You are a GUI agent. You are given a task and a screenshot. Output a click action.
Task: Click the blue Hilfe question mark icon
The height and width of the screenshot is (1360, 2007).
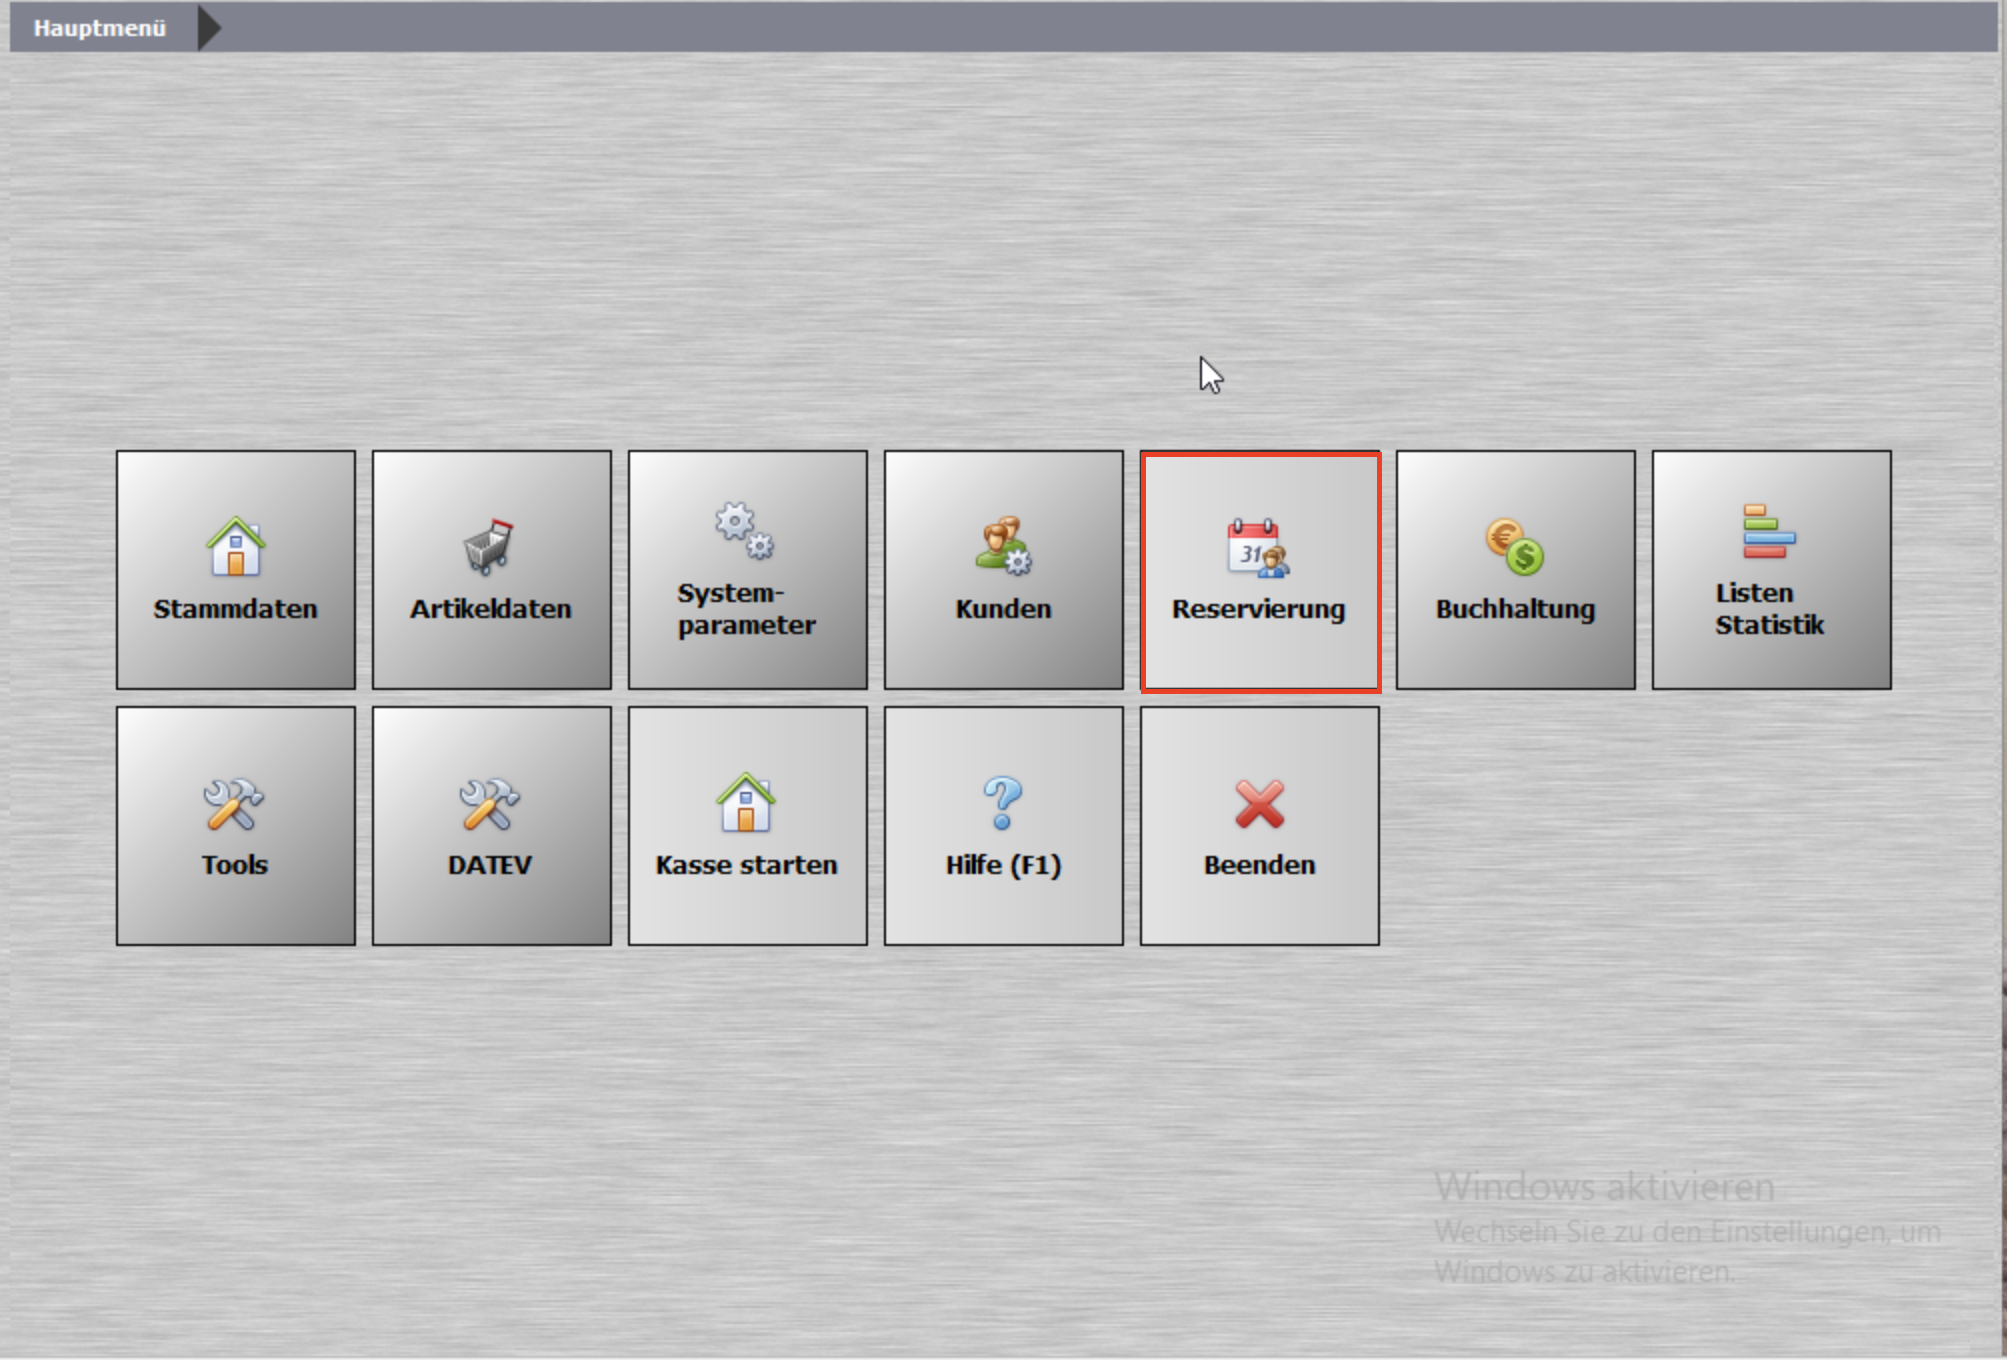[1003, 803]
